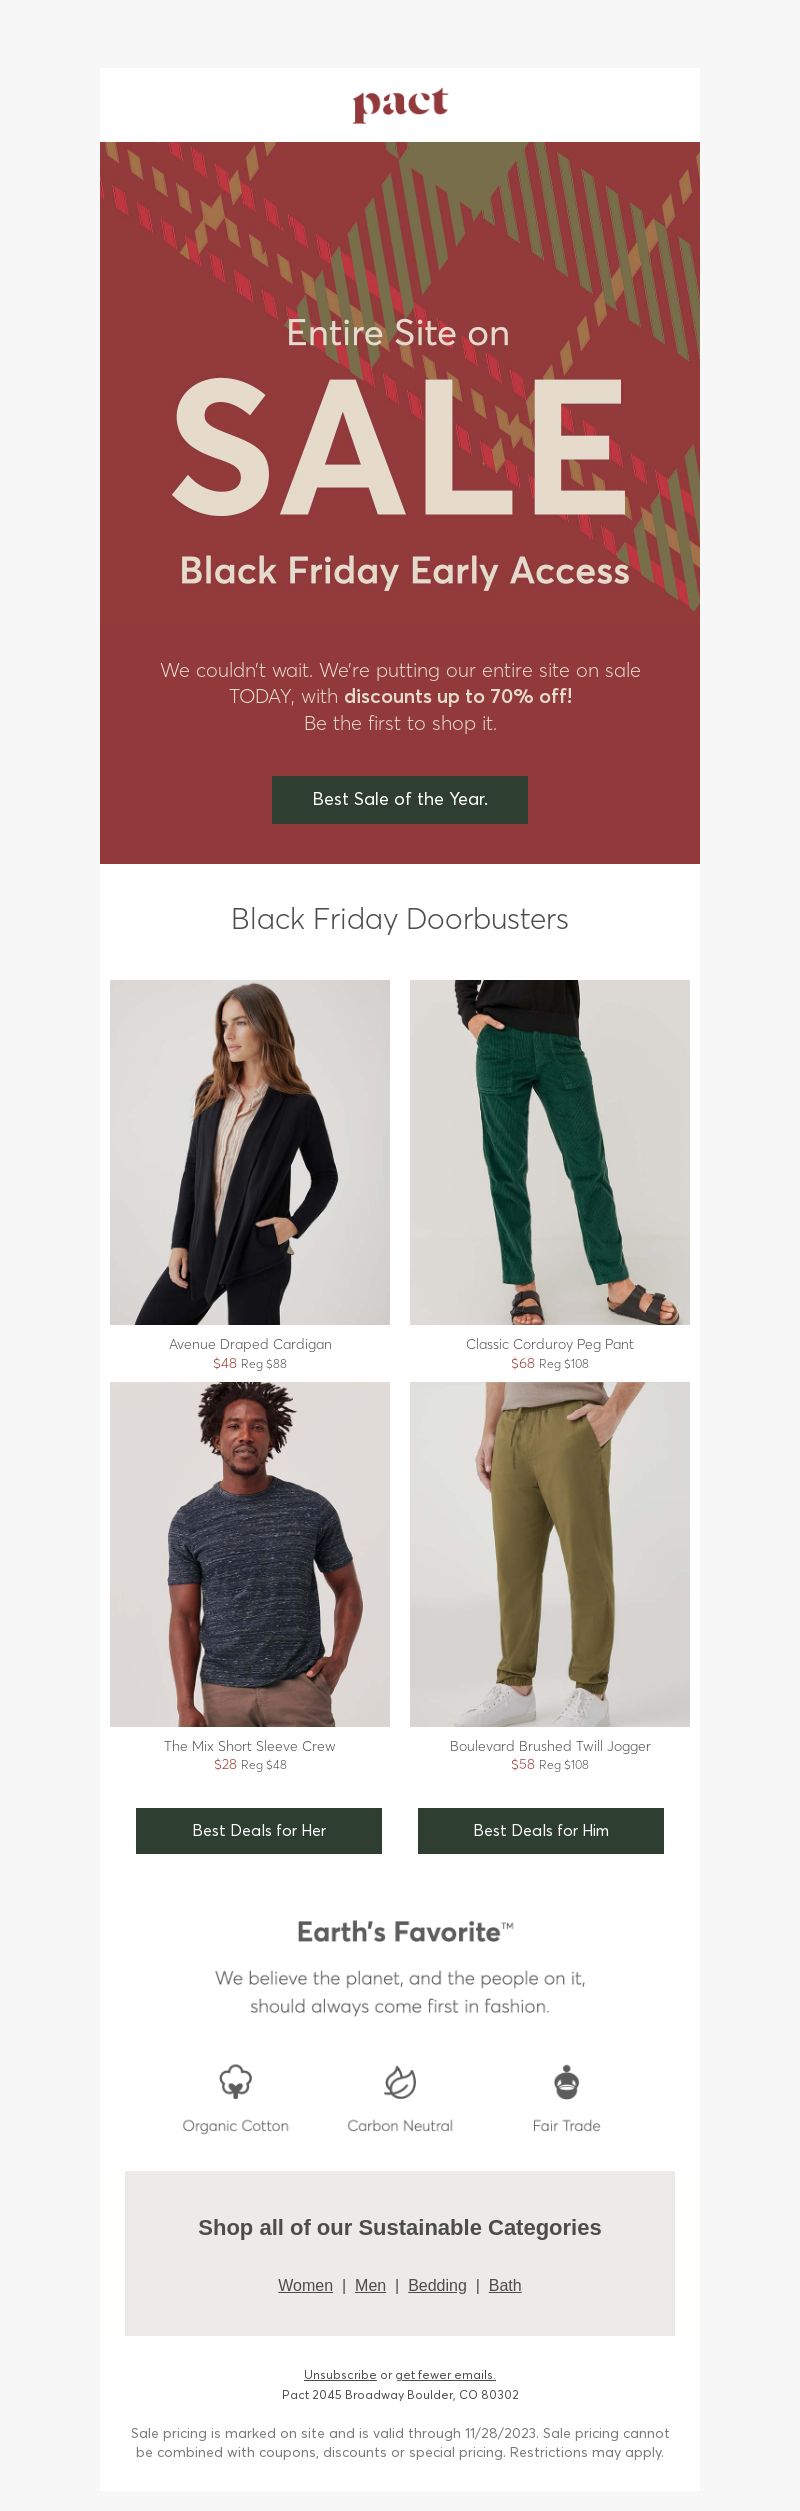800x2511 pixels.
Task: Click the Unsubscribe link
Action: click(340, 2375)
